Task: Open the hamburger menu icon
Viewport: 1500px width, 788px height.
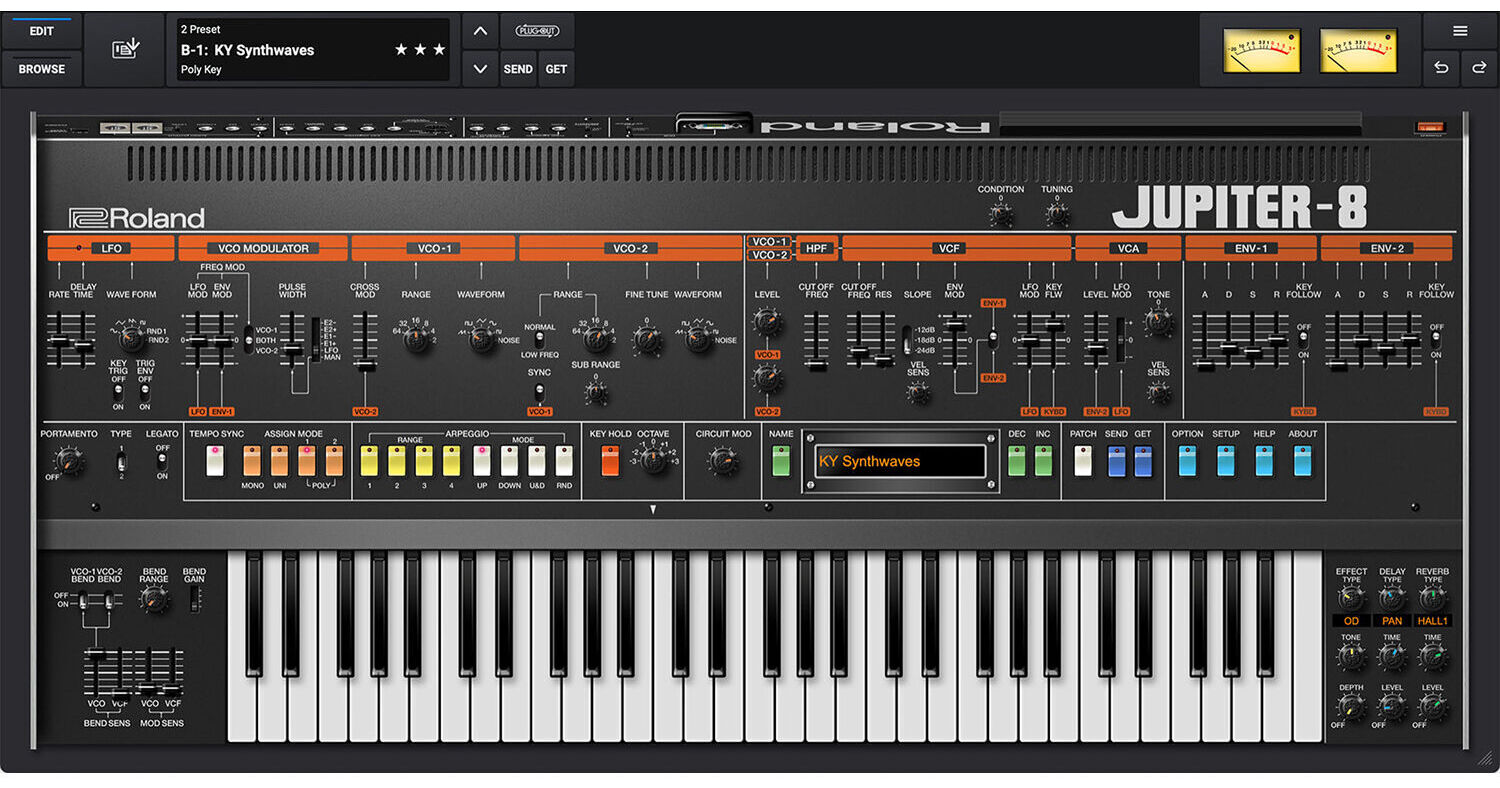Action: click(1460, 31)
